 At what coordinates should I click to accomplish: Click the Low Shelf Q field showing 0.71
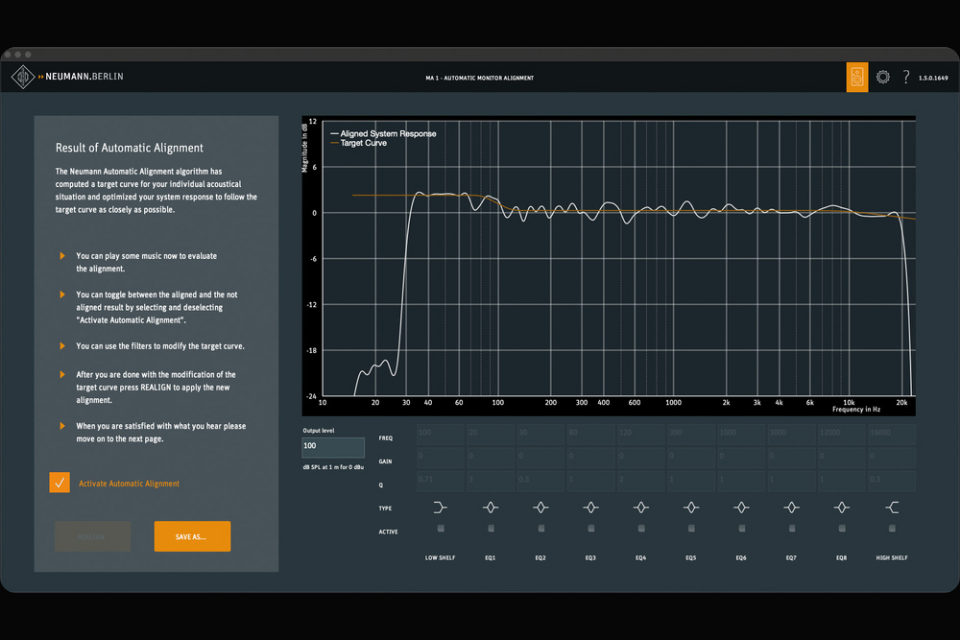pyautogui.click(x=440, y=480)
